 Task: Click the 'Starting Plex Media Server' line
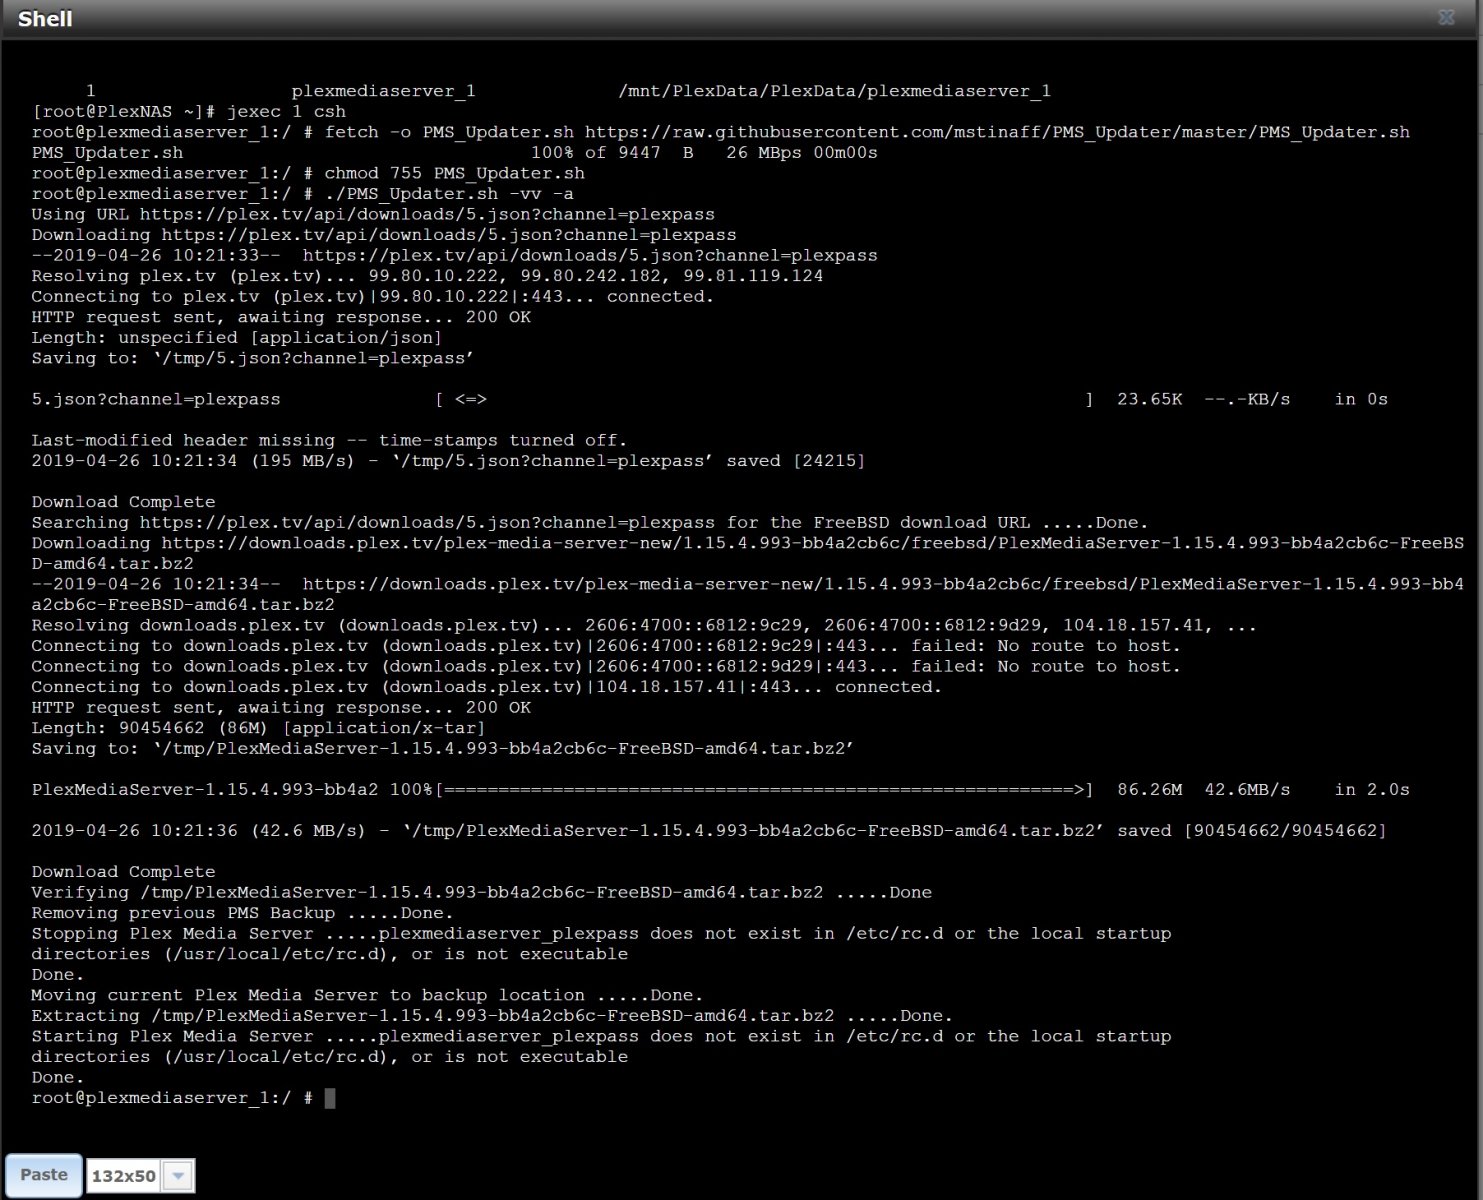601,1037
